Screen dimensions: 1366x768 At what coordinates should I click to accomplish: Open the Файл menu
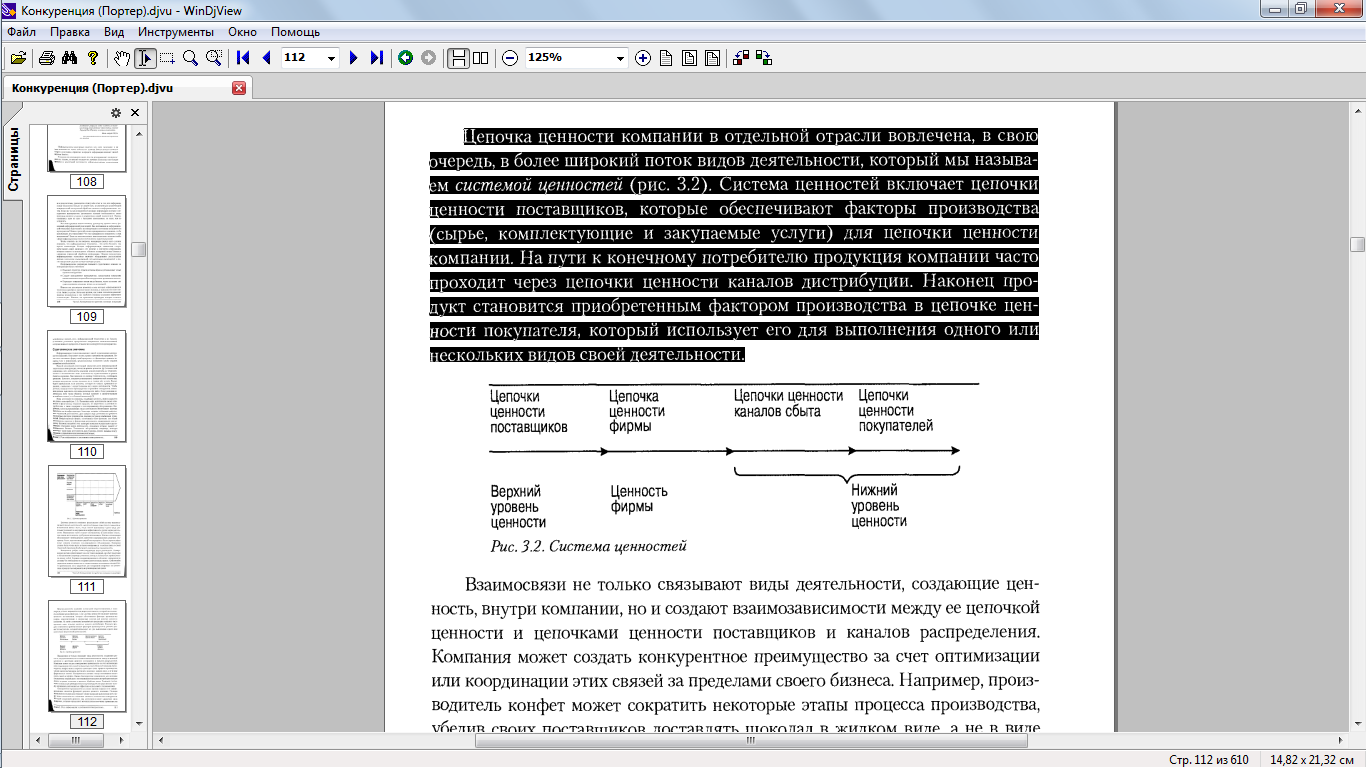(x=21, y=32)
